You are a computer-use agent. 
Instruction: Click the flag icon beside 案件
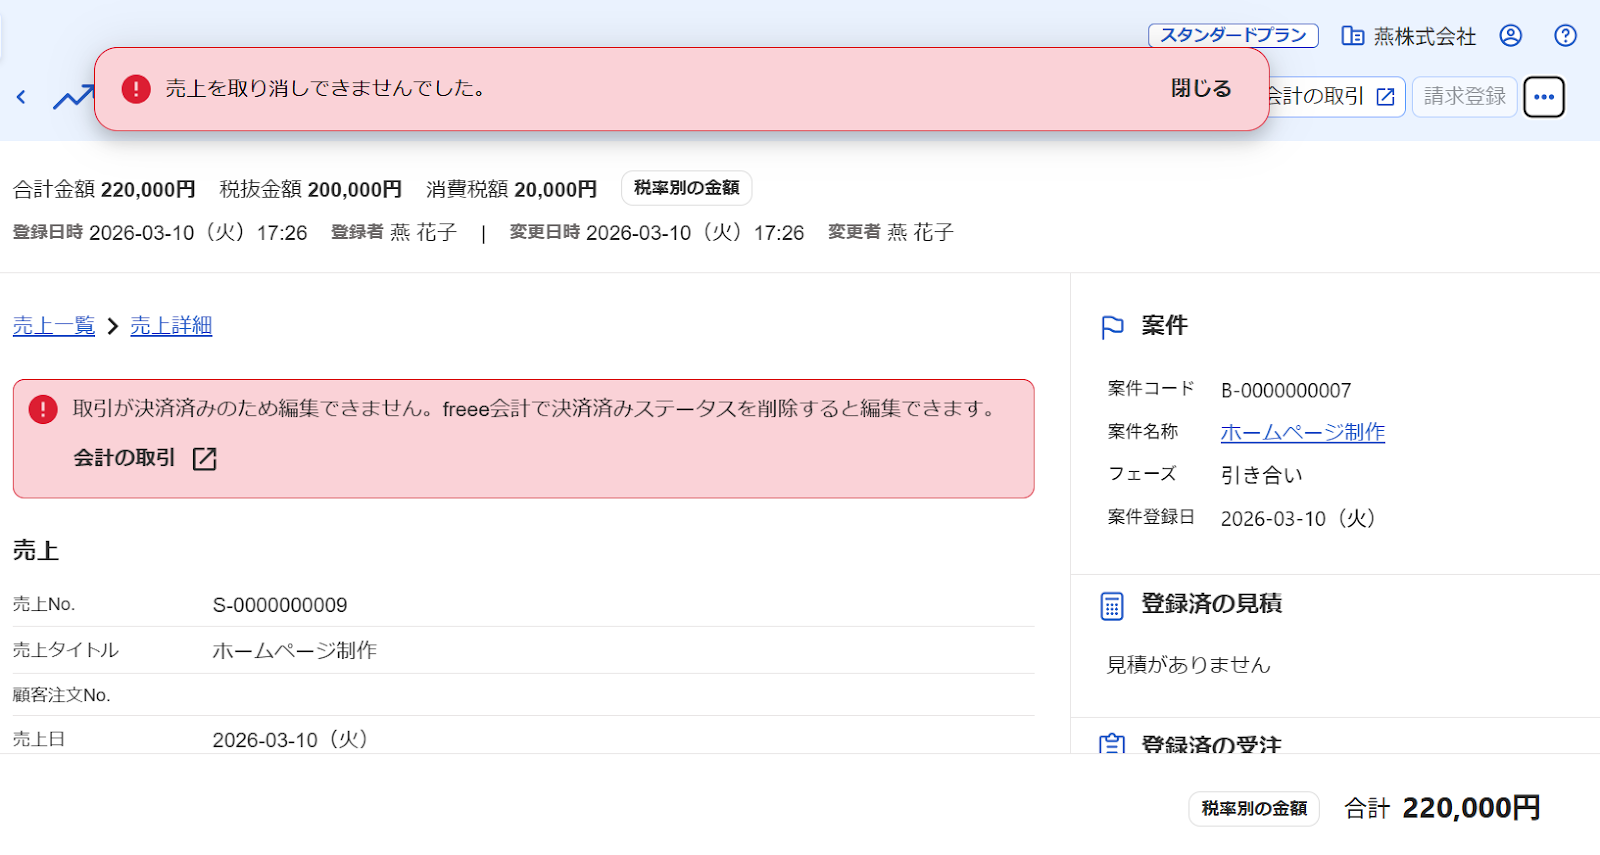tap(1112, 327)
